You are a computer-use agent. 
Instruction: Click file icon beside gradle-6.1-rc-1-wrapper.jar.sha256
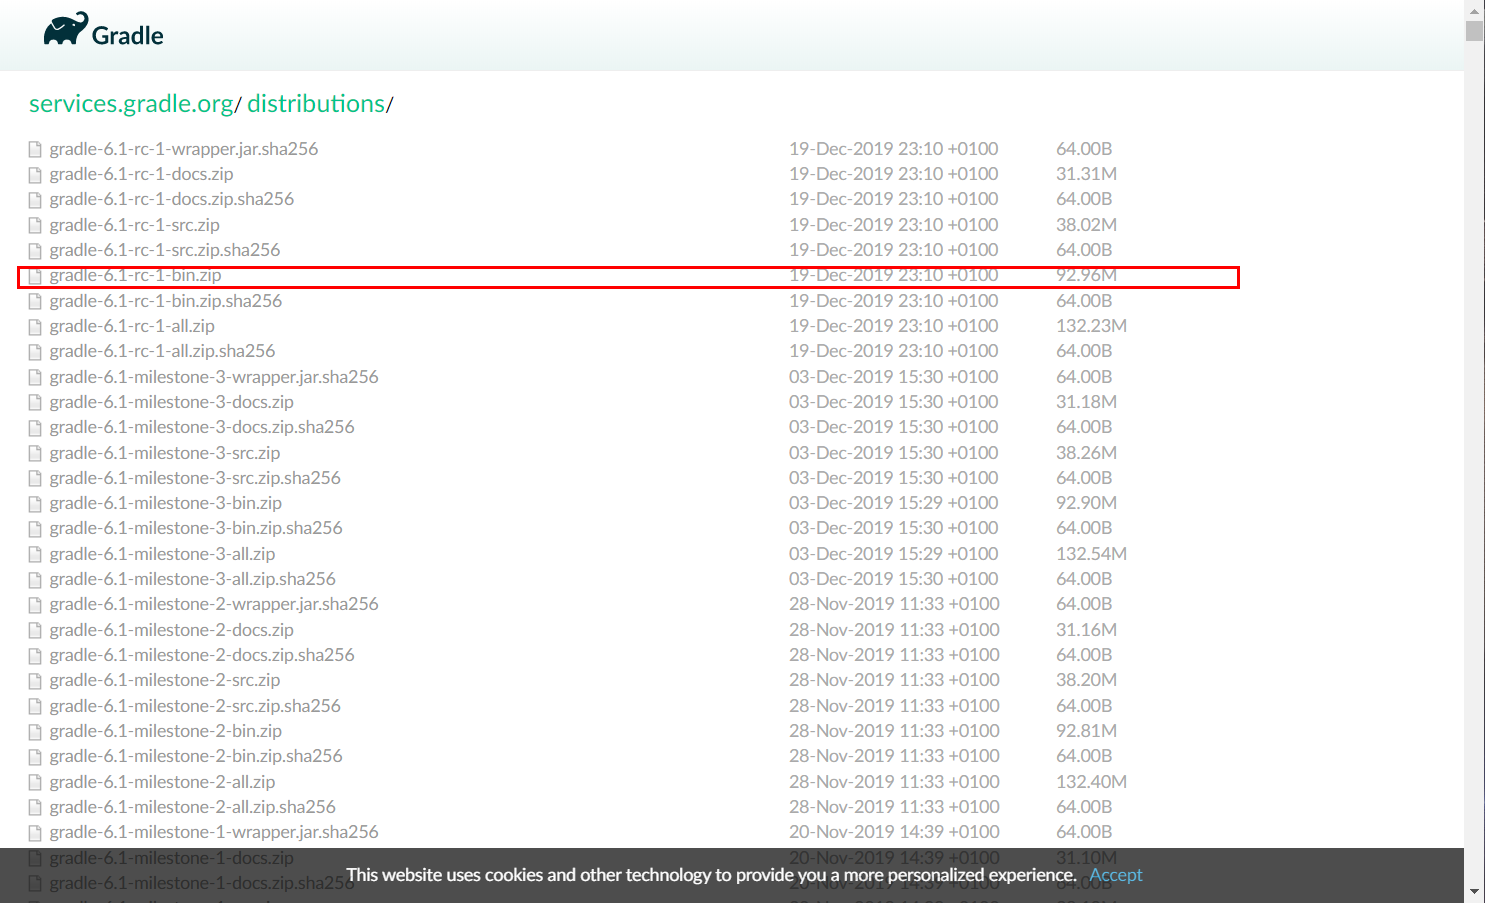[x=36, y=150]
